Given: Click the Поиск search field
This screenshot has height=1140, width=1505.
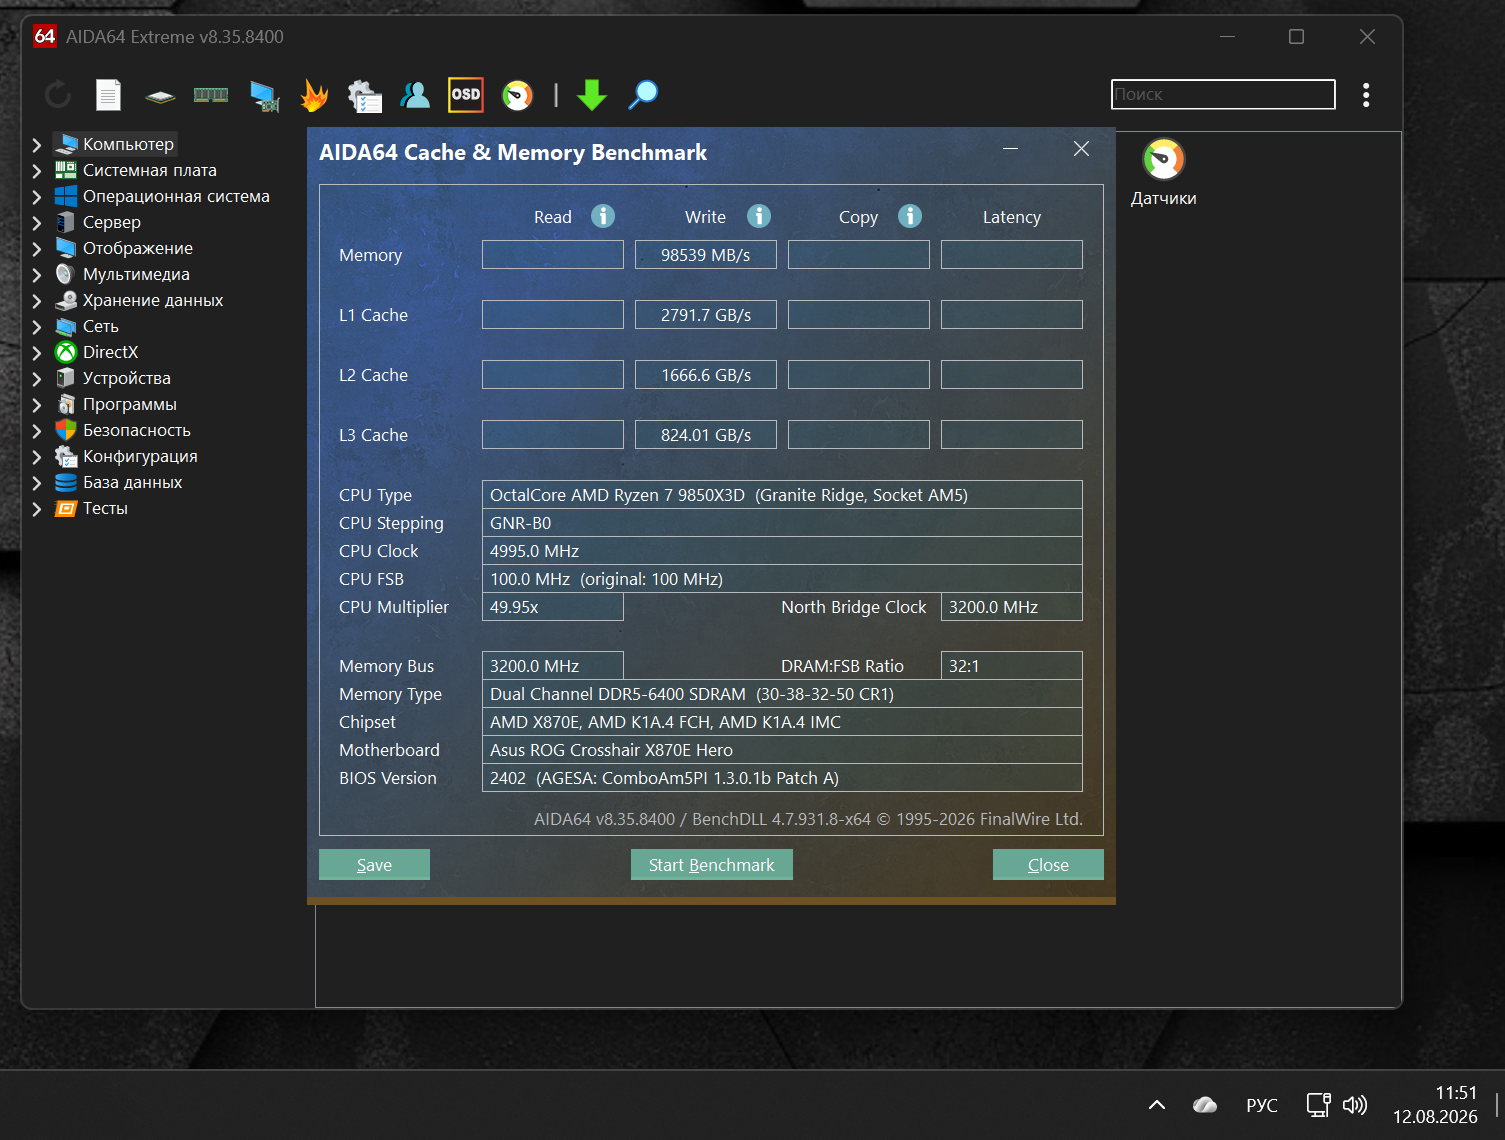Looking at the screenshot, I should coord(1223,94).
